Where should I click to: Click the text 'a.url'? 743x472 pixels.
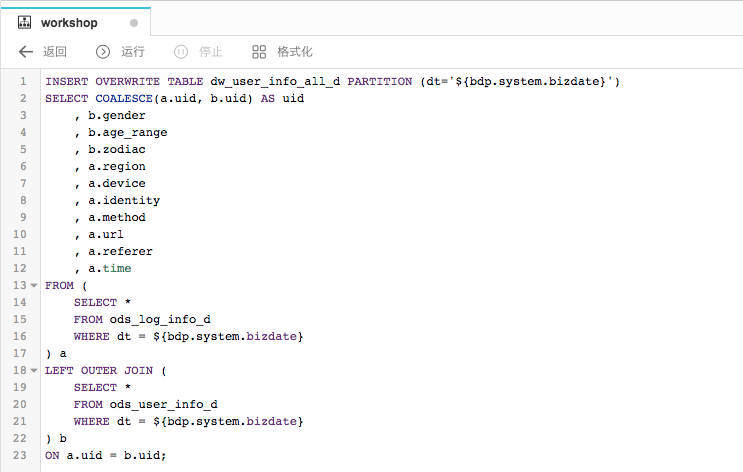point(106,235)
